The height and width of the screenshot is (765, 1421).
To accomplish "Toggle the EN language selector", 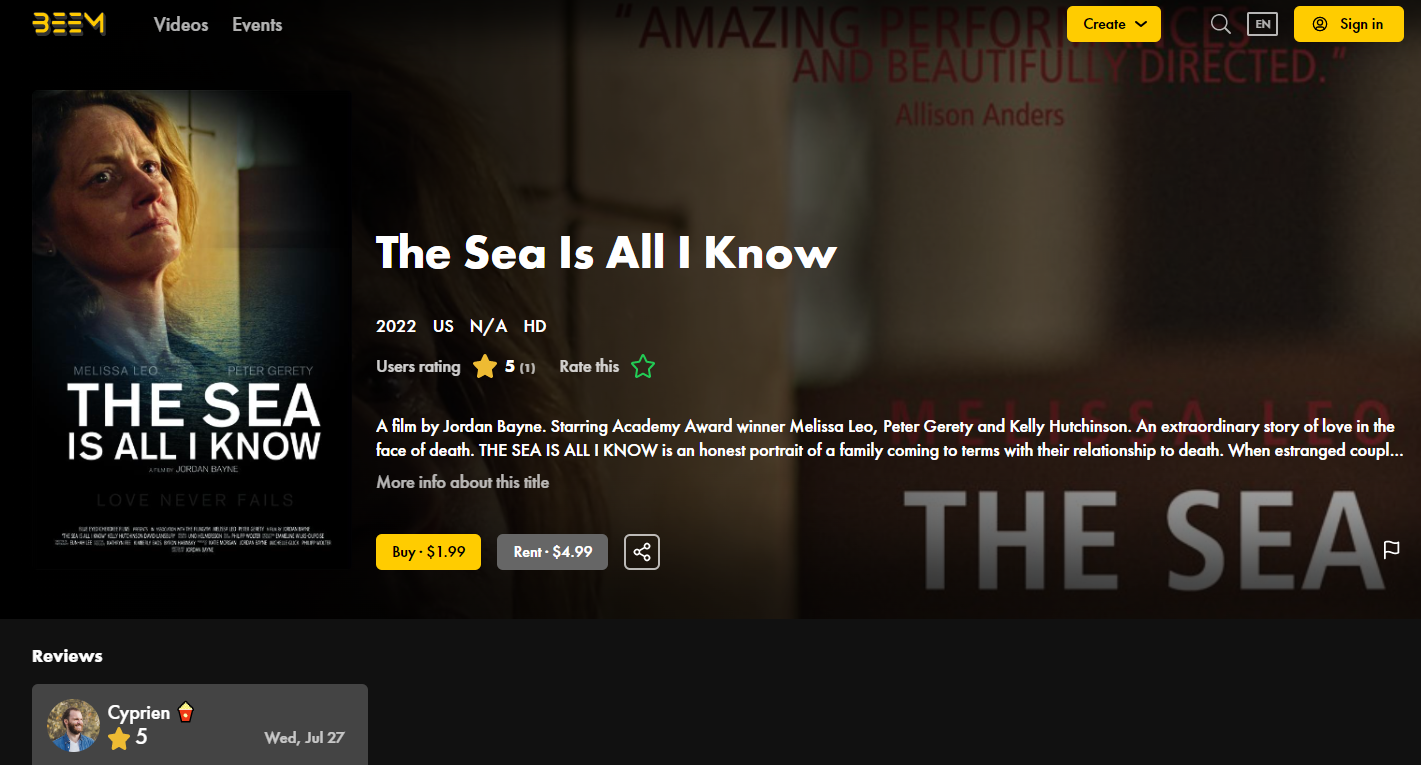I will pyautogui.click(x=1262, y=24).
